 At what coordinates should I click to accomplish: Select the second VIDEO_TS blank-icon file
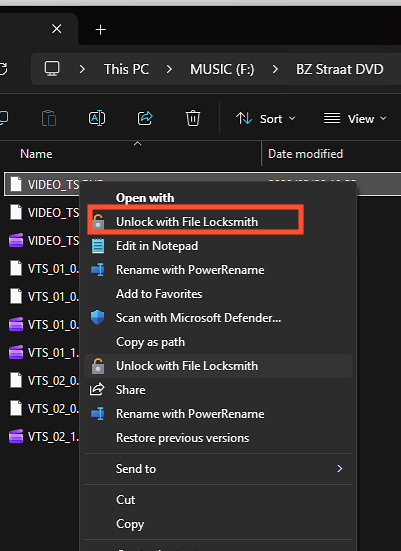pyautogui.click(x=45, y=213)
